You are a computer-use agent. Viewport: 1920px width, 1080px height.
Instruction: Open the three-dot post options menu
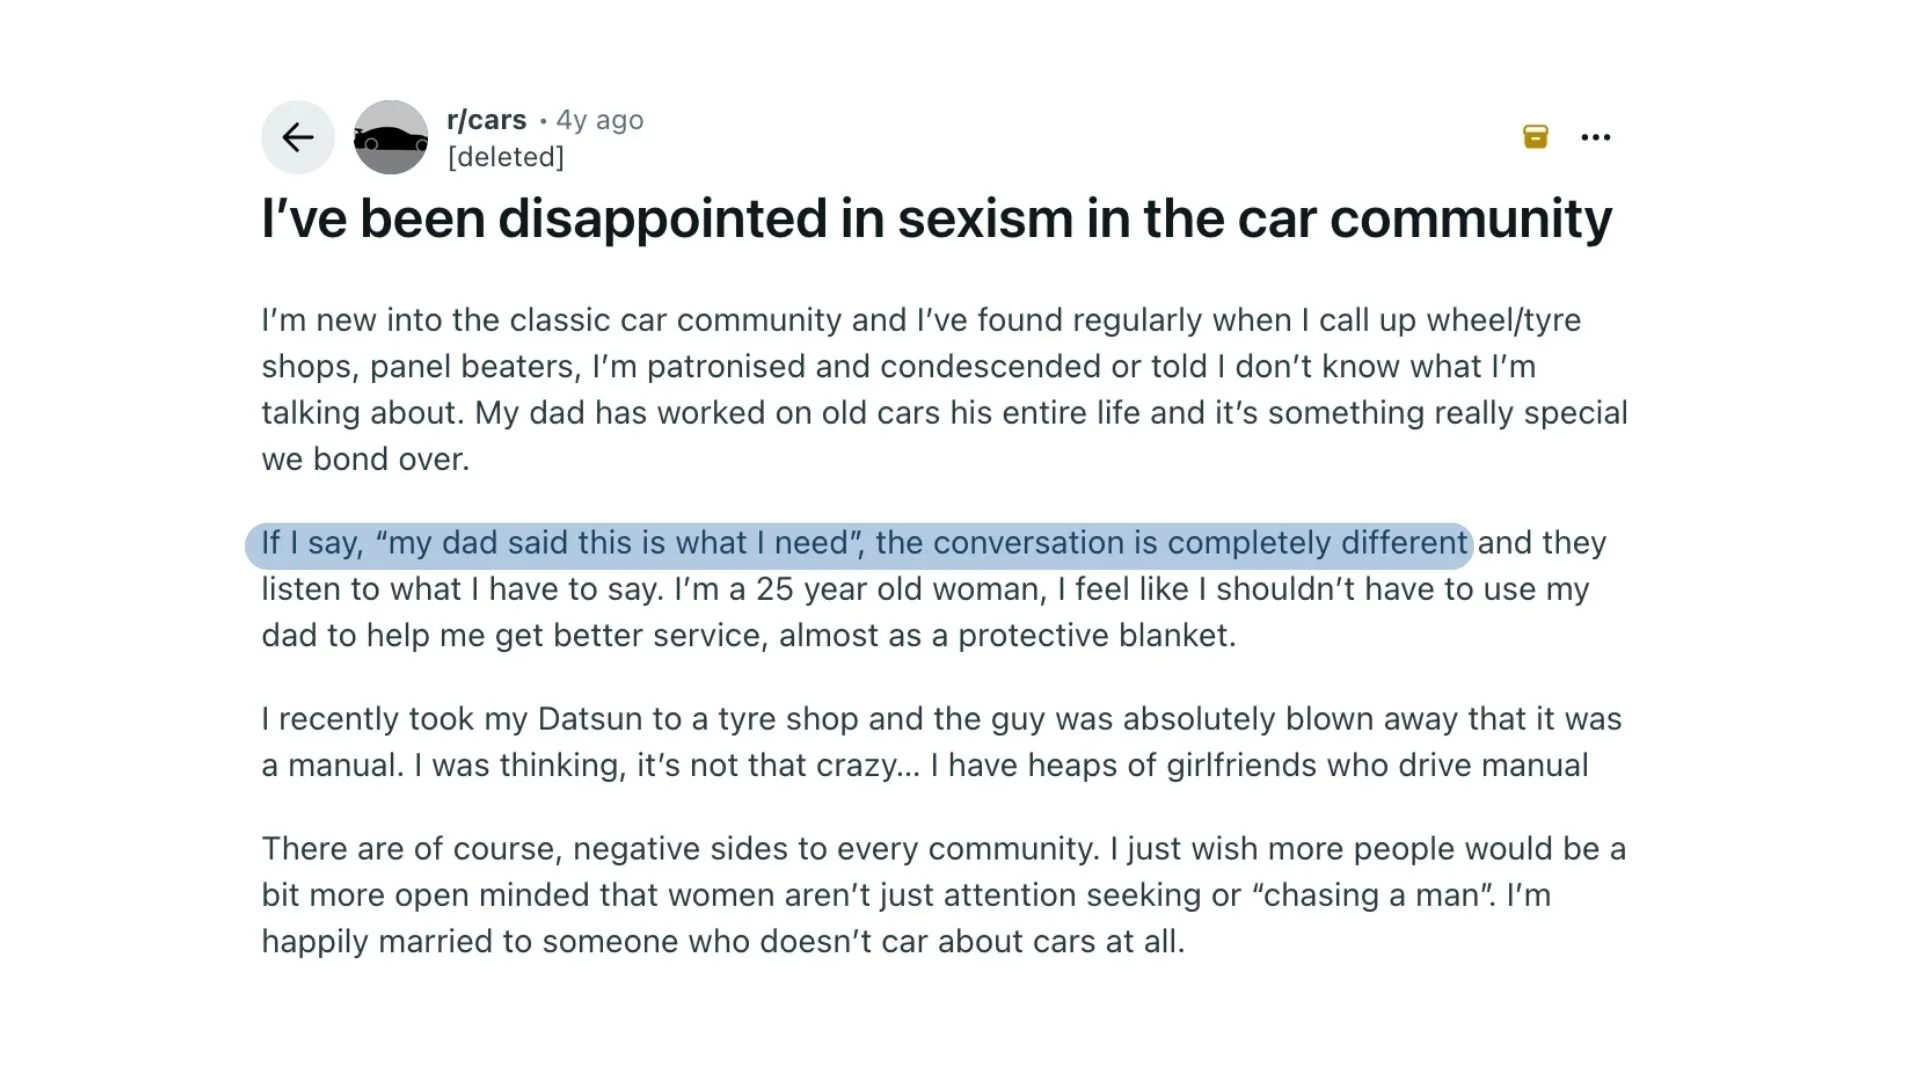tap(1596, 137)
